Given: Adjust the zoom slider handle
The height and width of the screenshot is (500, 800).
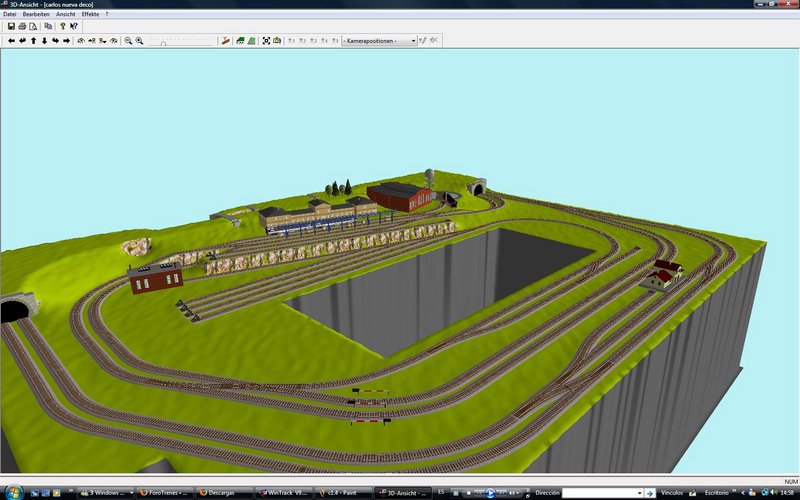Looking at the screenshot, I should pyautogui.click(x=163, y=43).
